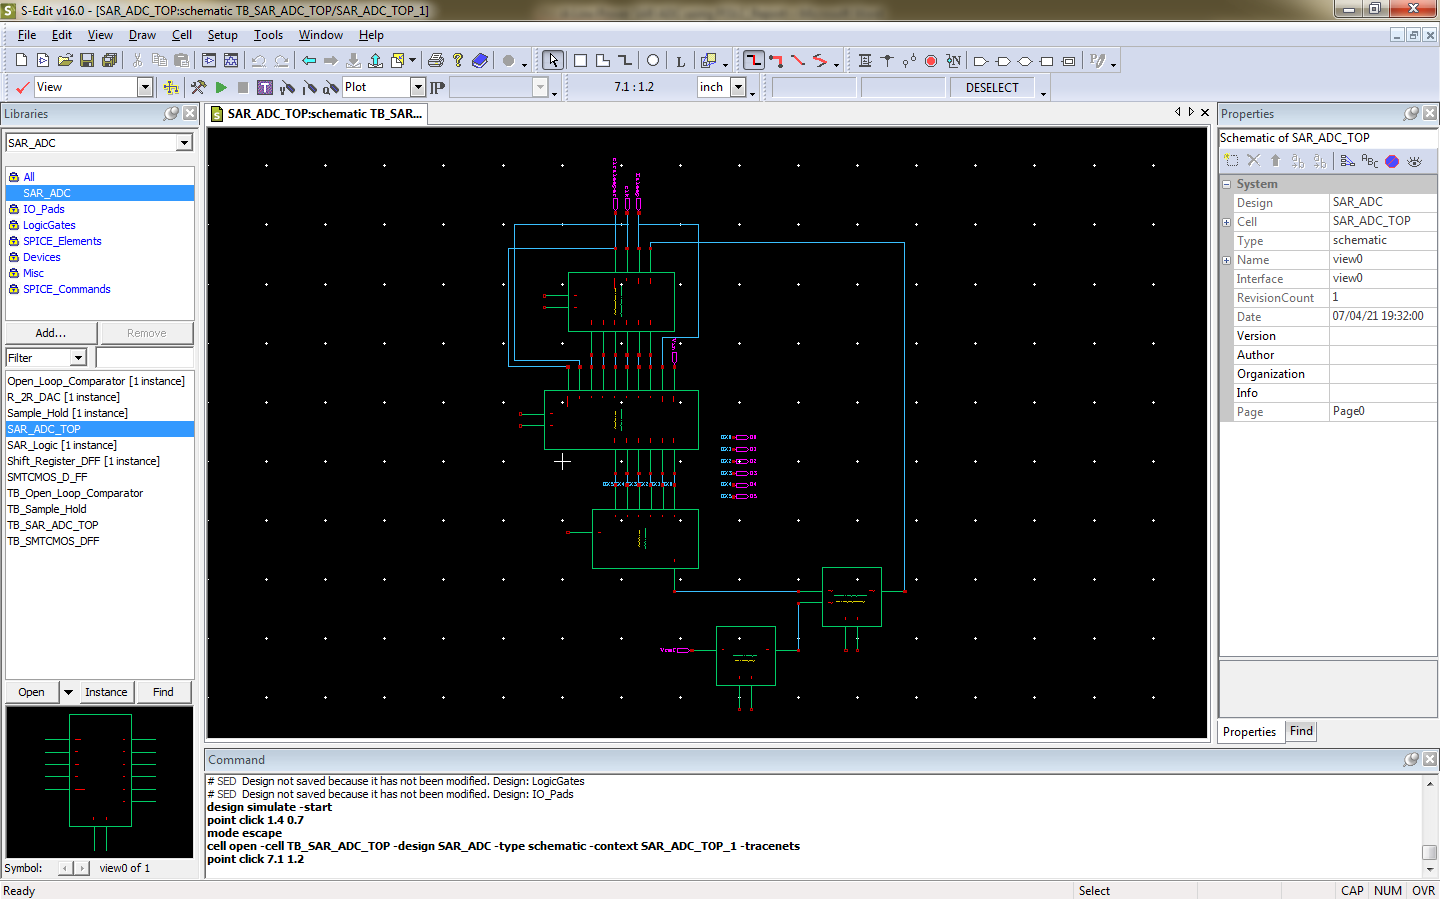
Task: Click the Add... library button
Action: click(51, 333)
